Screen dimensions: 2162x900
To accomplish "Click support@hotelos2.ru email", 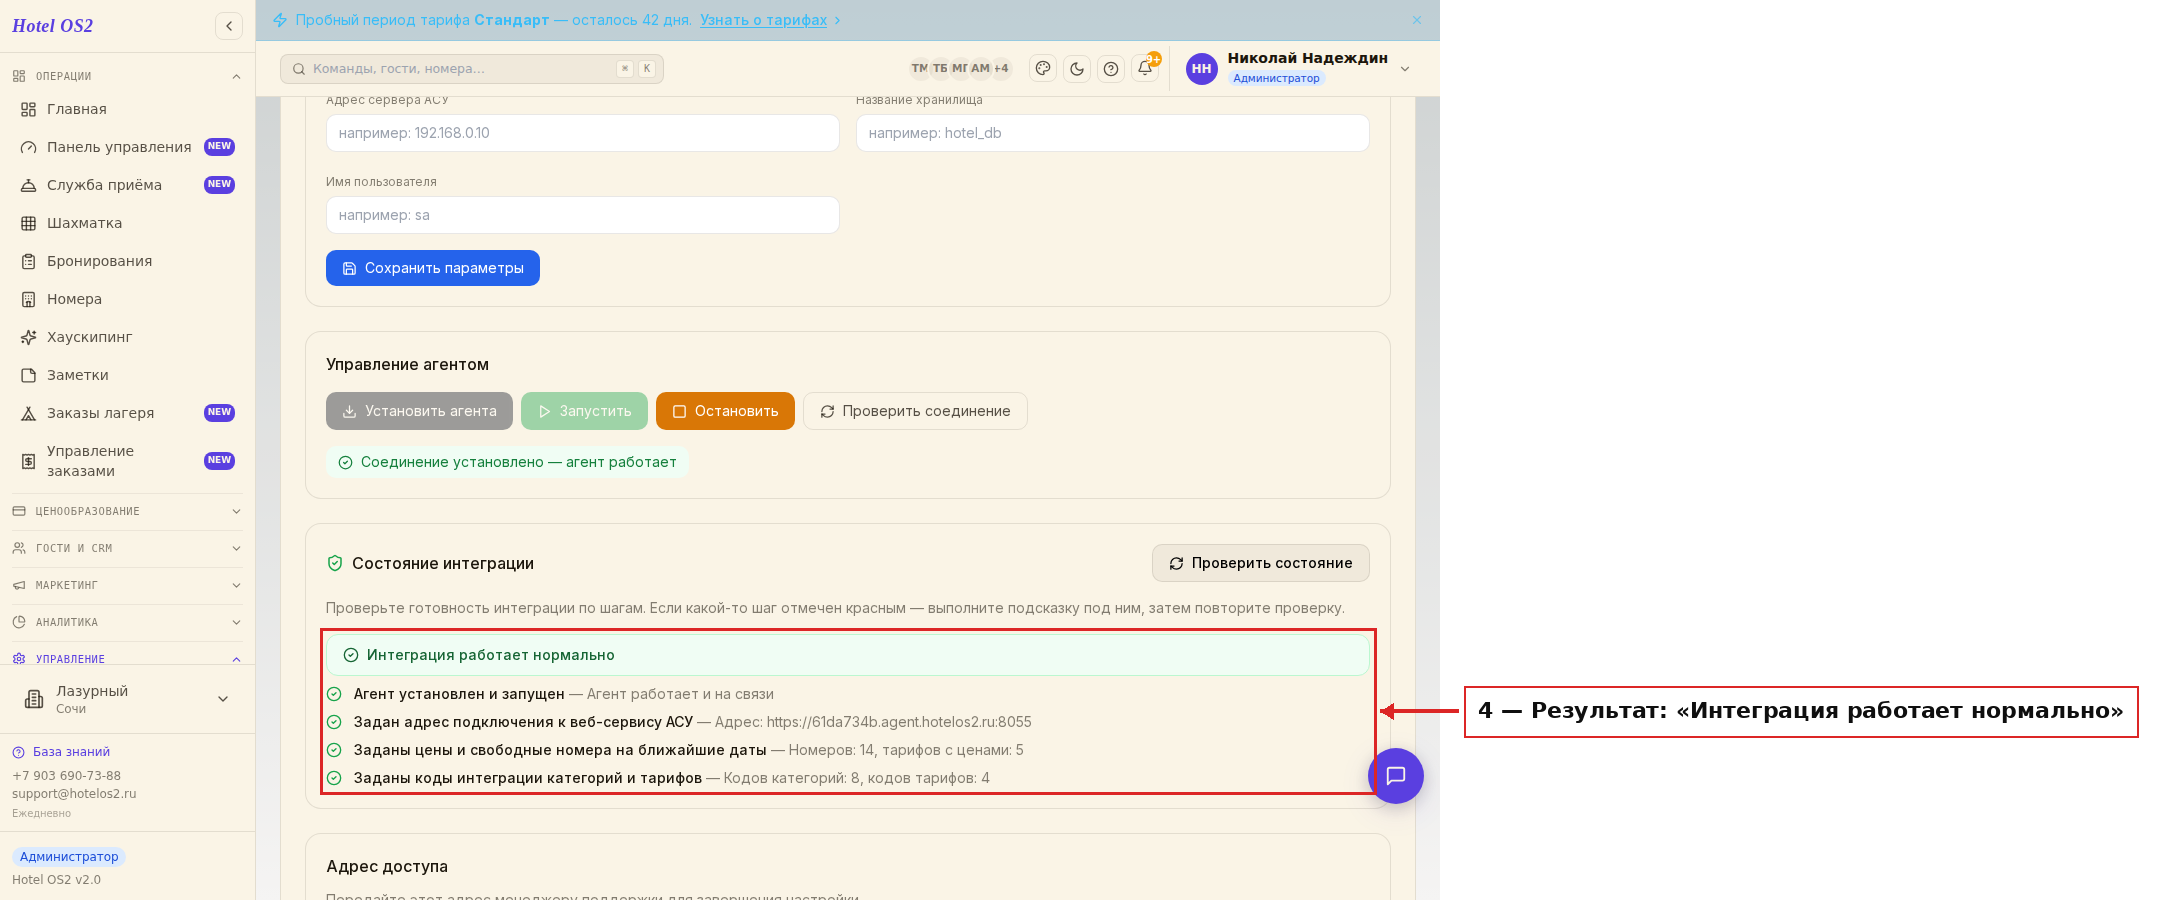I will pos(74,794).
